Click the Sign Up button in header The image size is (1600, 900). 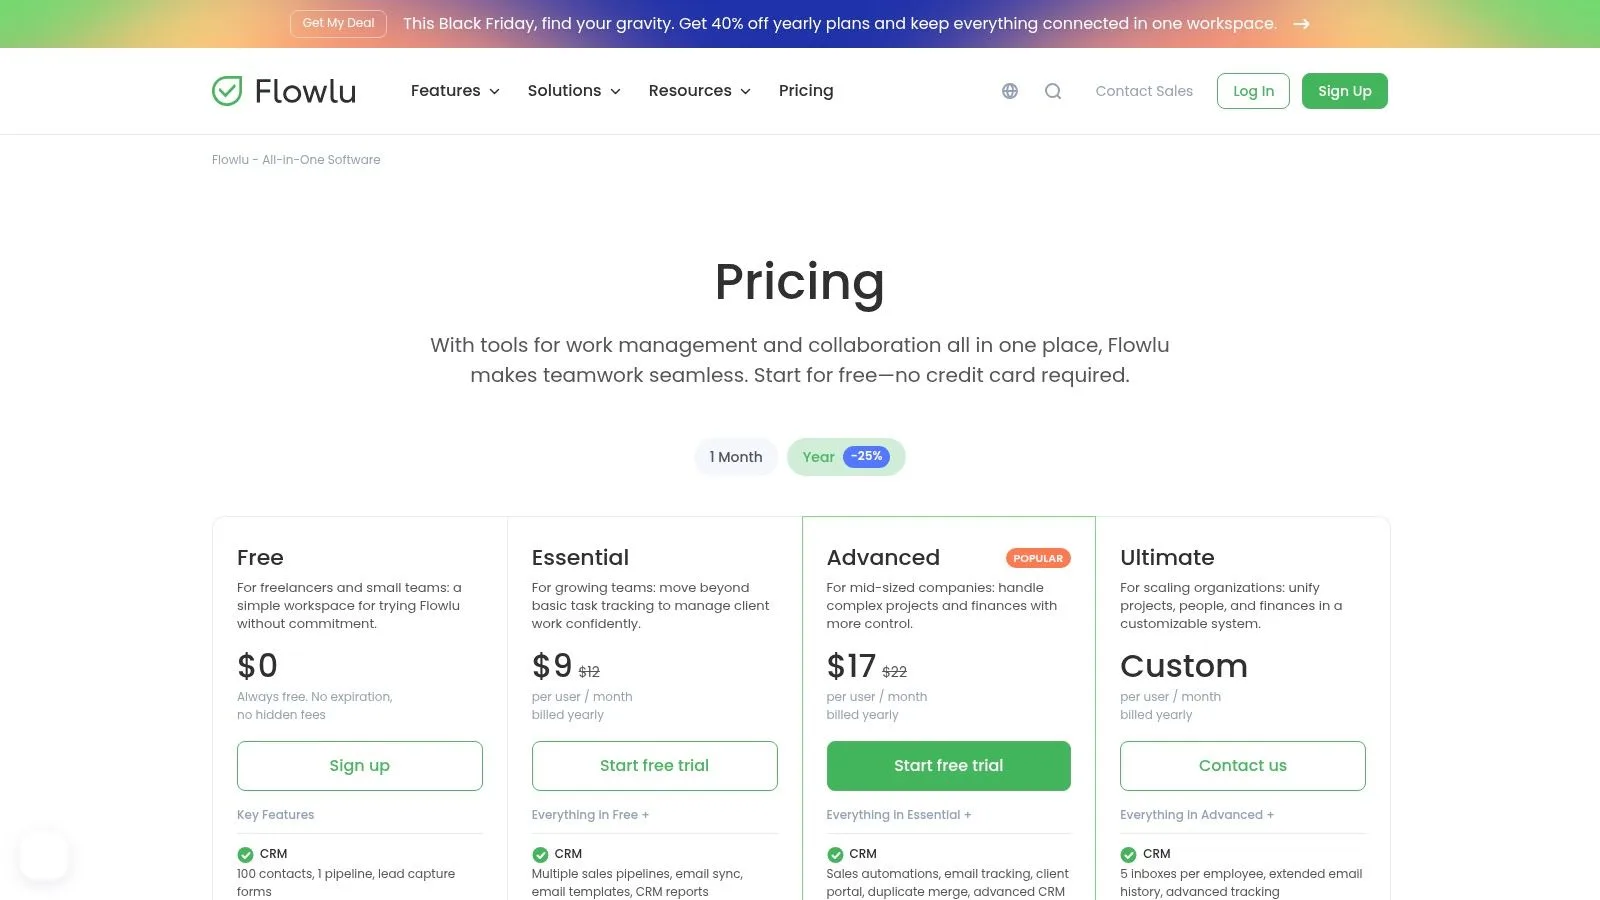tap(1345, 91)
